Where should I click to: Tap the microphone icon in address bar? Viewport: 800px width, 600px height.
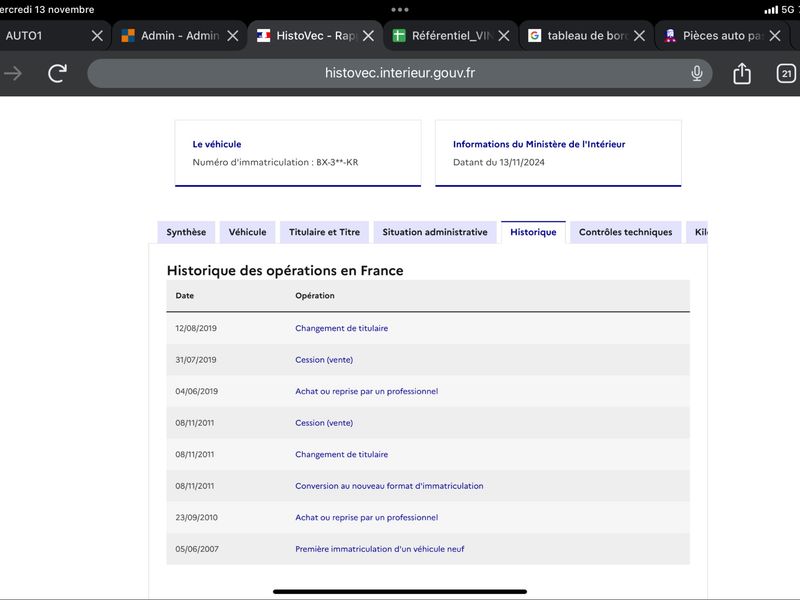[x=696, y=73]
